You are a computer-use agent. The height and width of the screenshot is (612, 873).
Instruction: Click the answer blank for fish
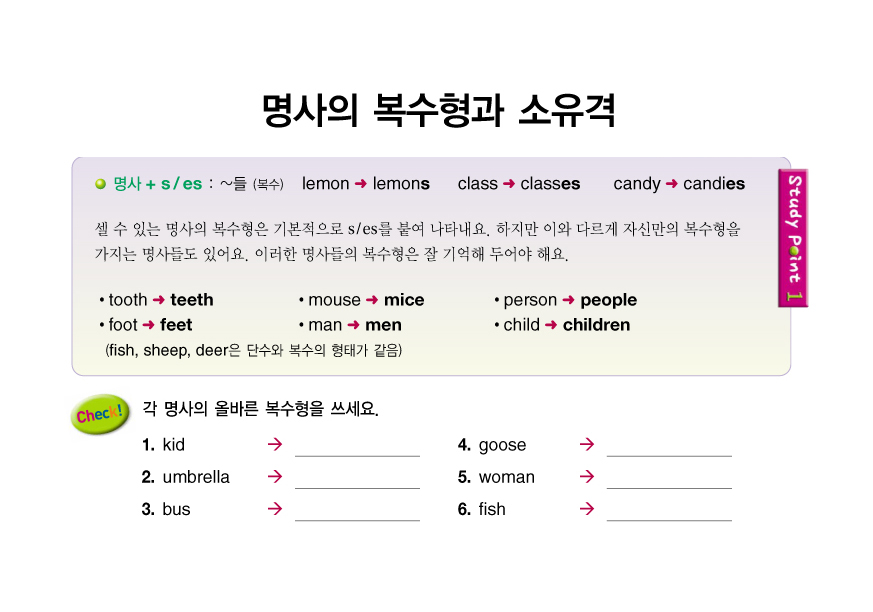click(x=669, y=511)
